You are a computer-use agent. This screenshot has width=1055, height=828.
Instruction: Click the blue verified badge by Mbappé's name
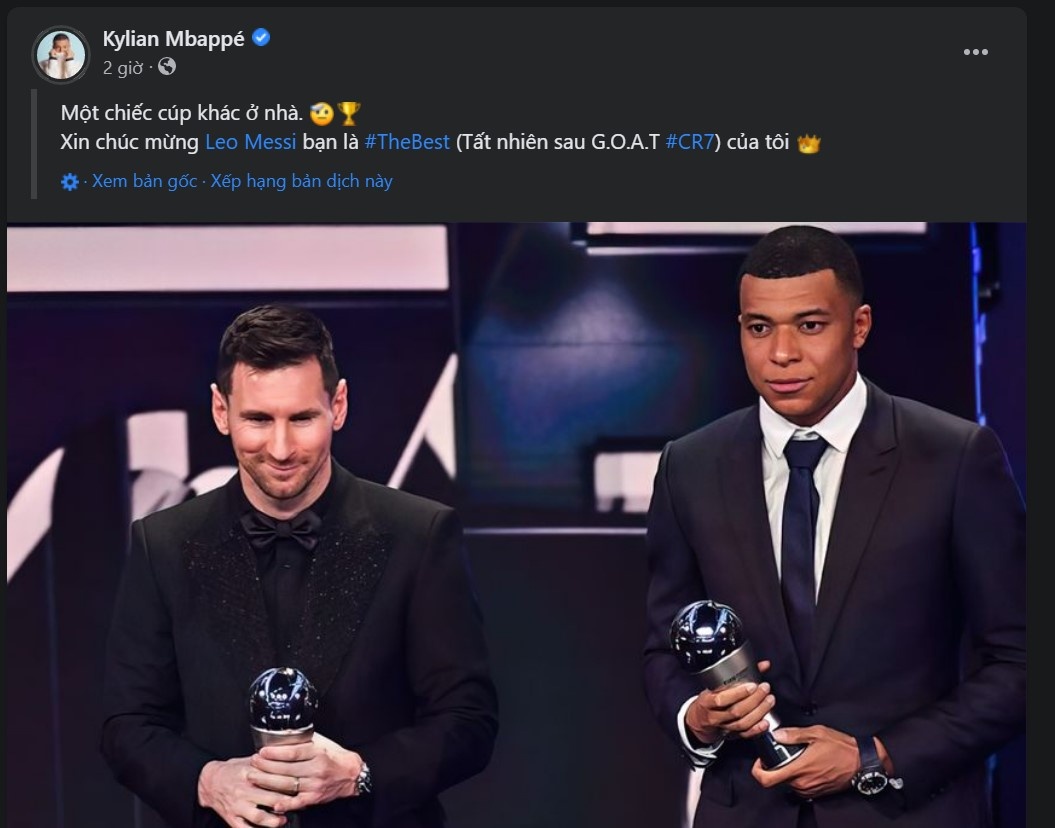(260, 36)
